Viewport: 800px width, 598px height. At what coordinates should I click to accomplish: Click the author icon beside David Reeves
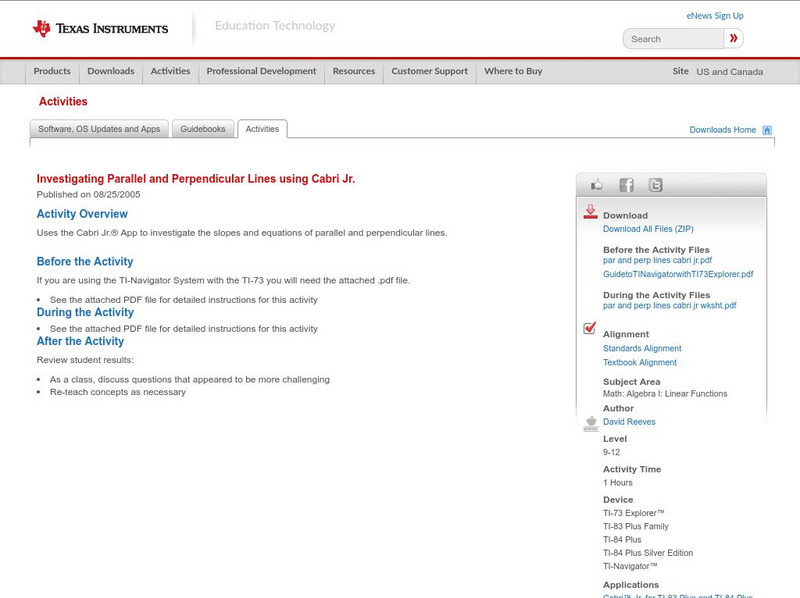pos(591,423)
